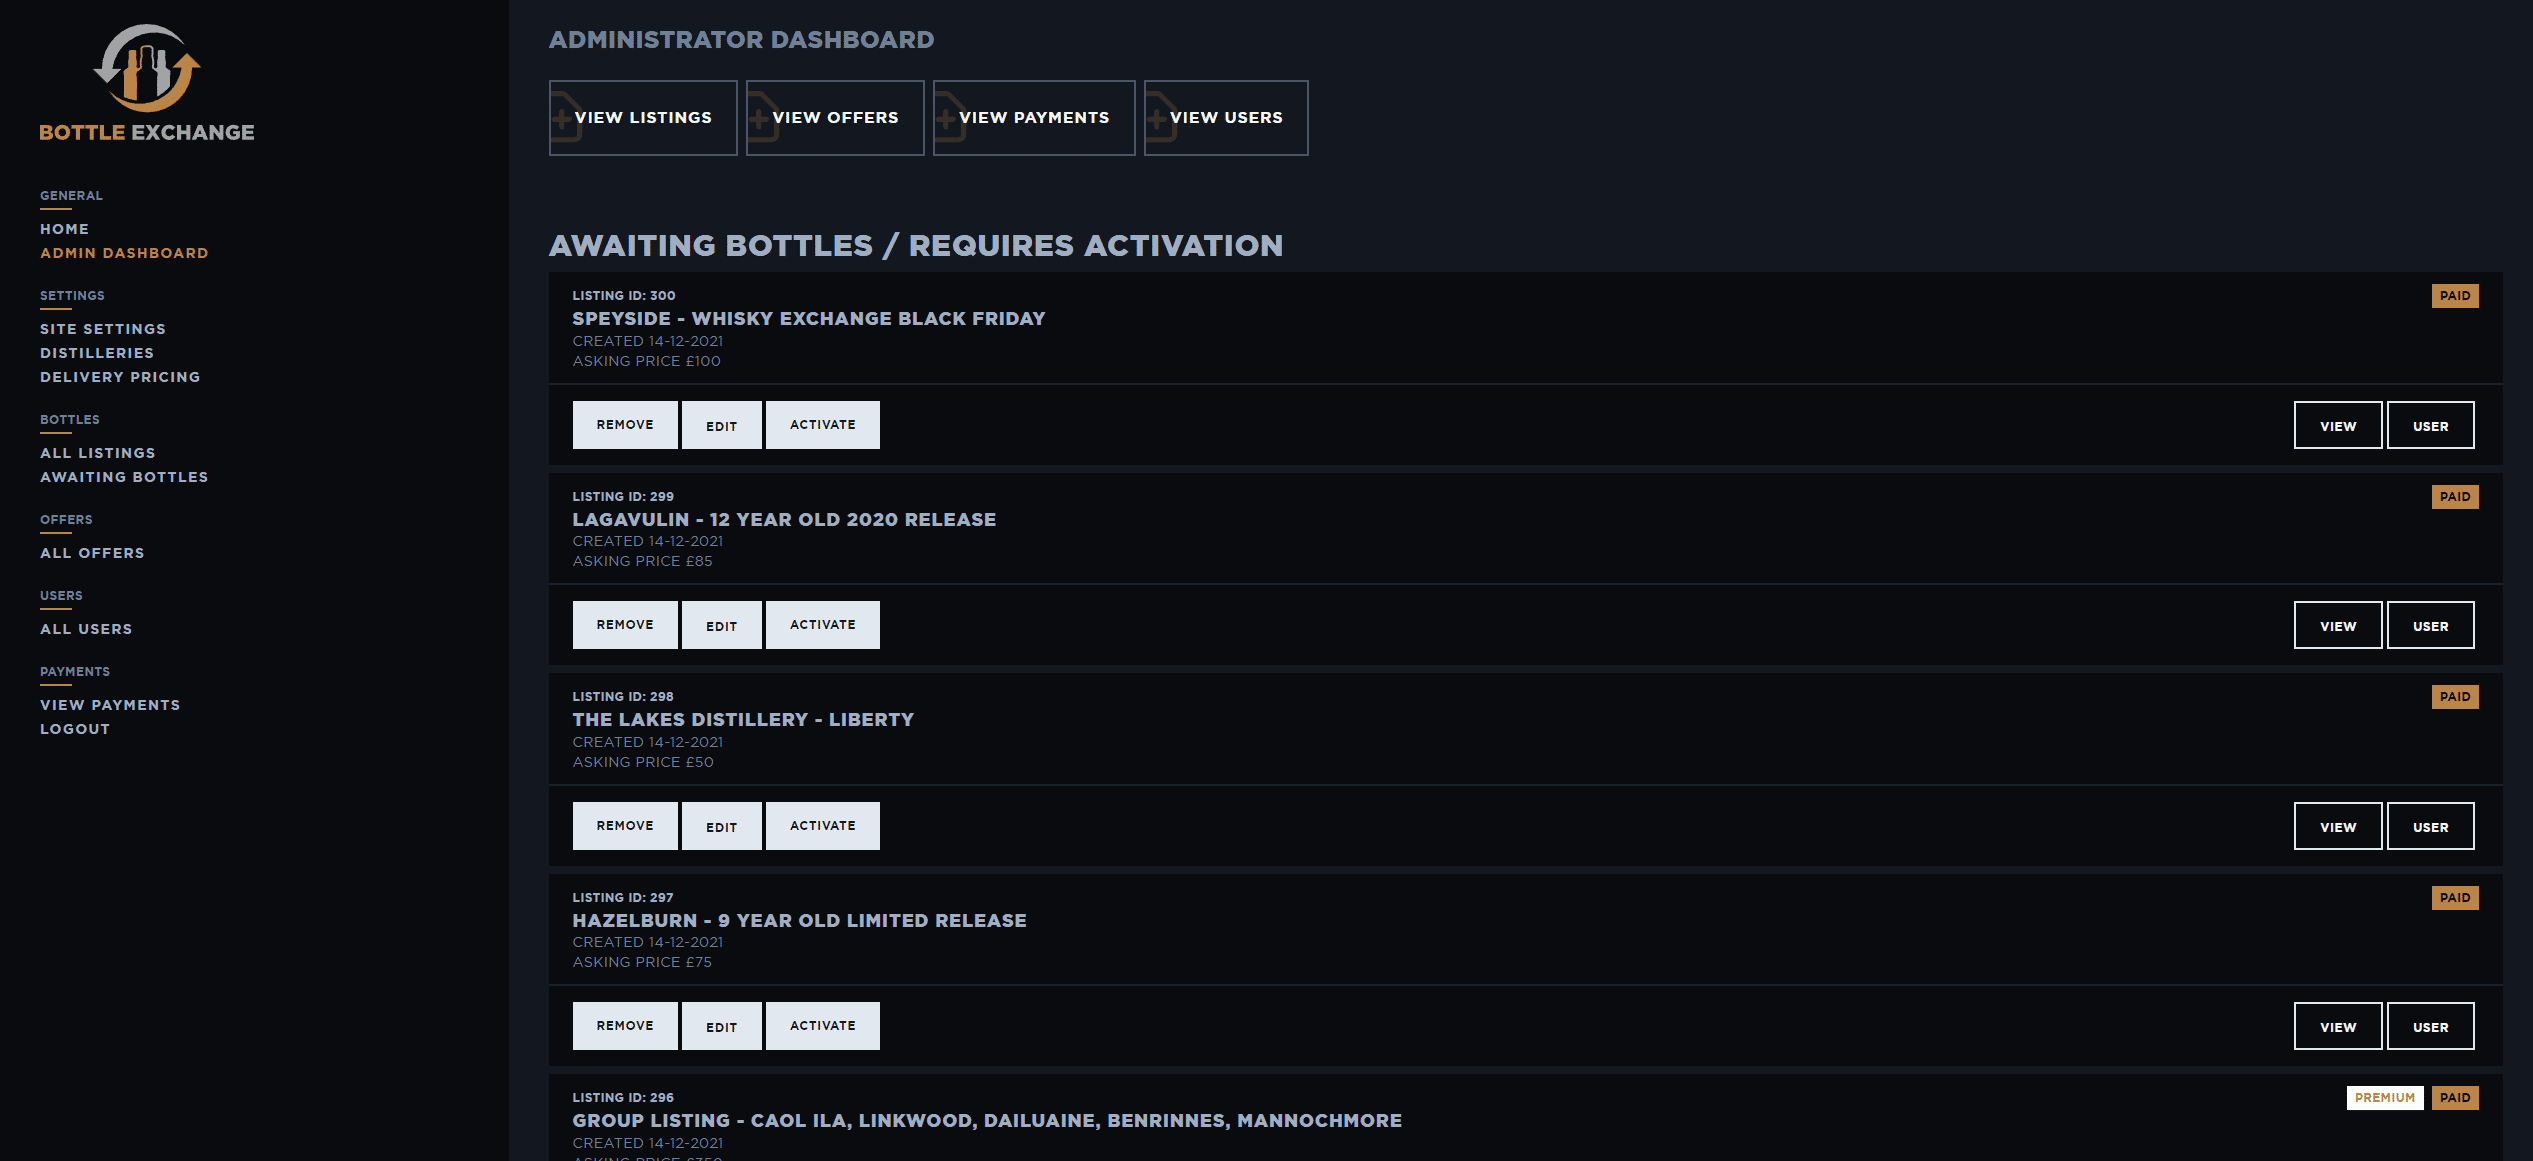The width and height of the screenshot is (2533, 1161).
Task: Open View Users from the dashboard shortcuts
Action: (x=1226, y=117)
